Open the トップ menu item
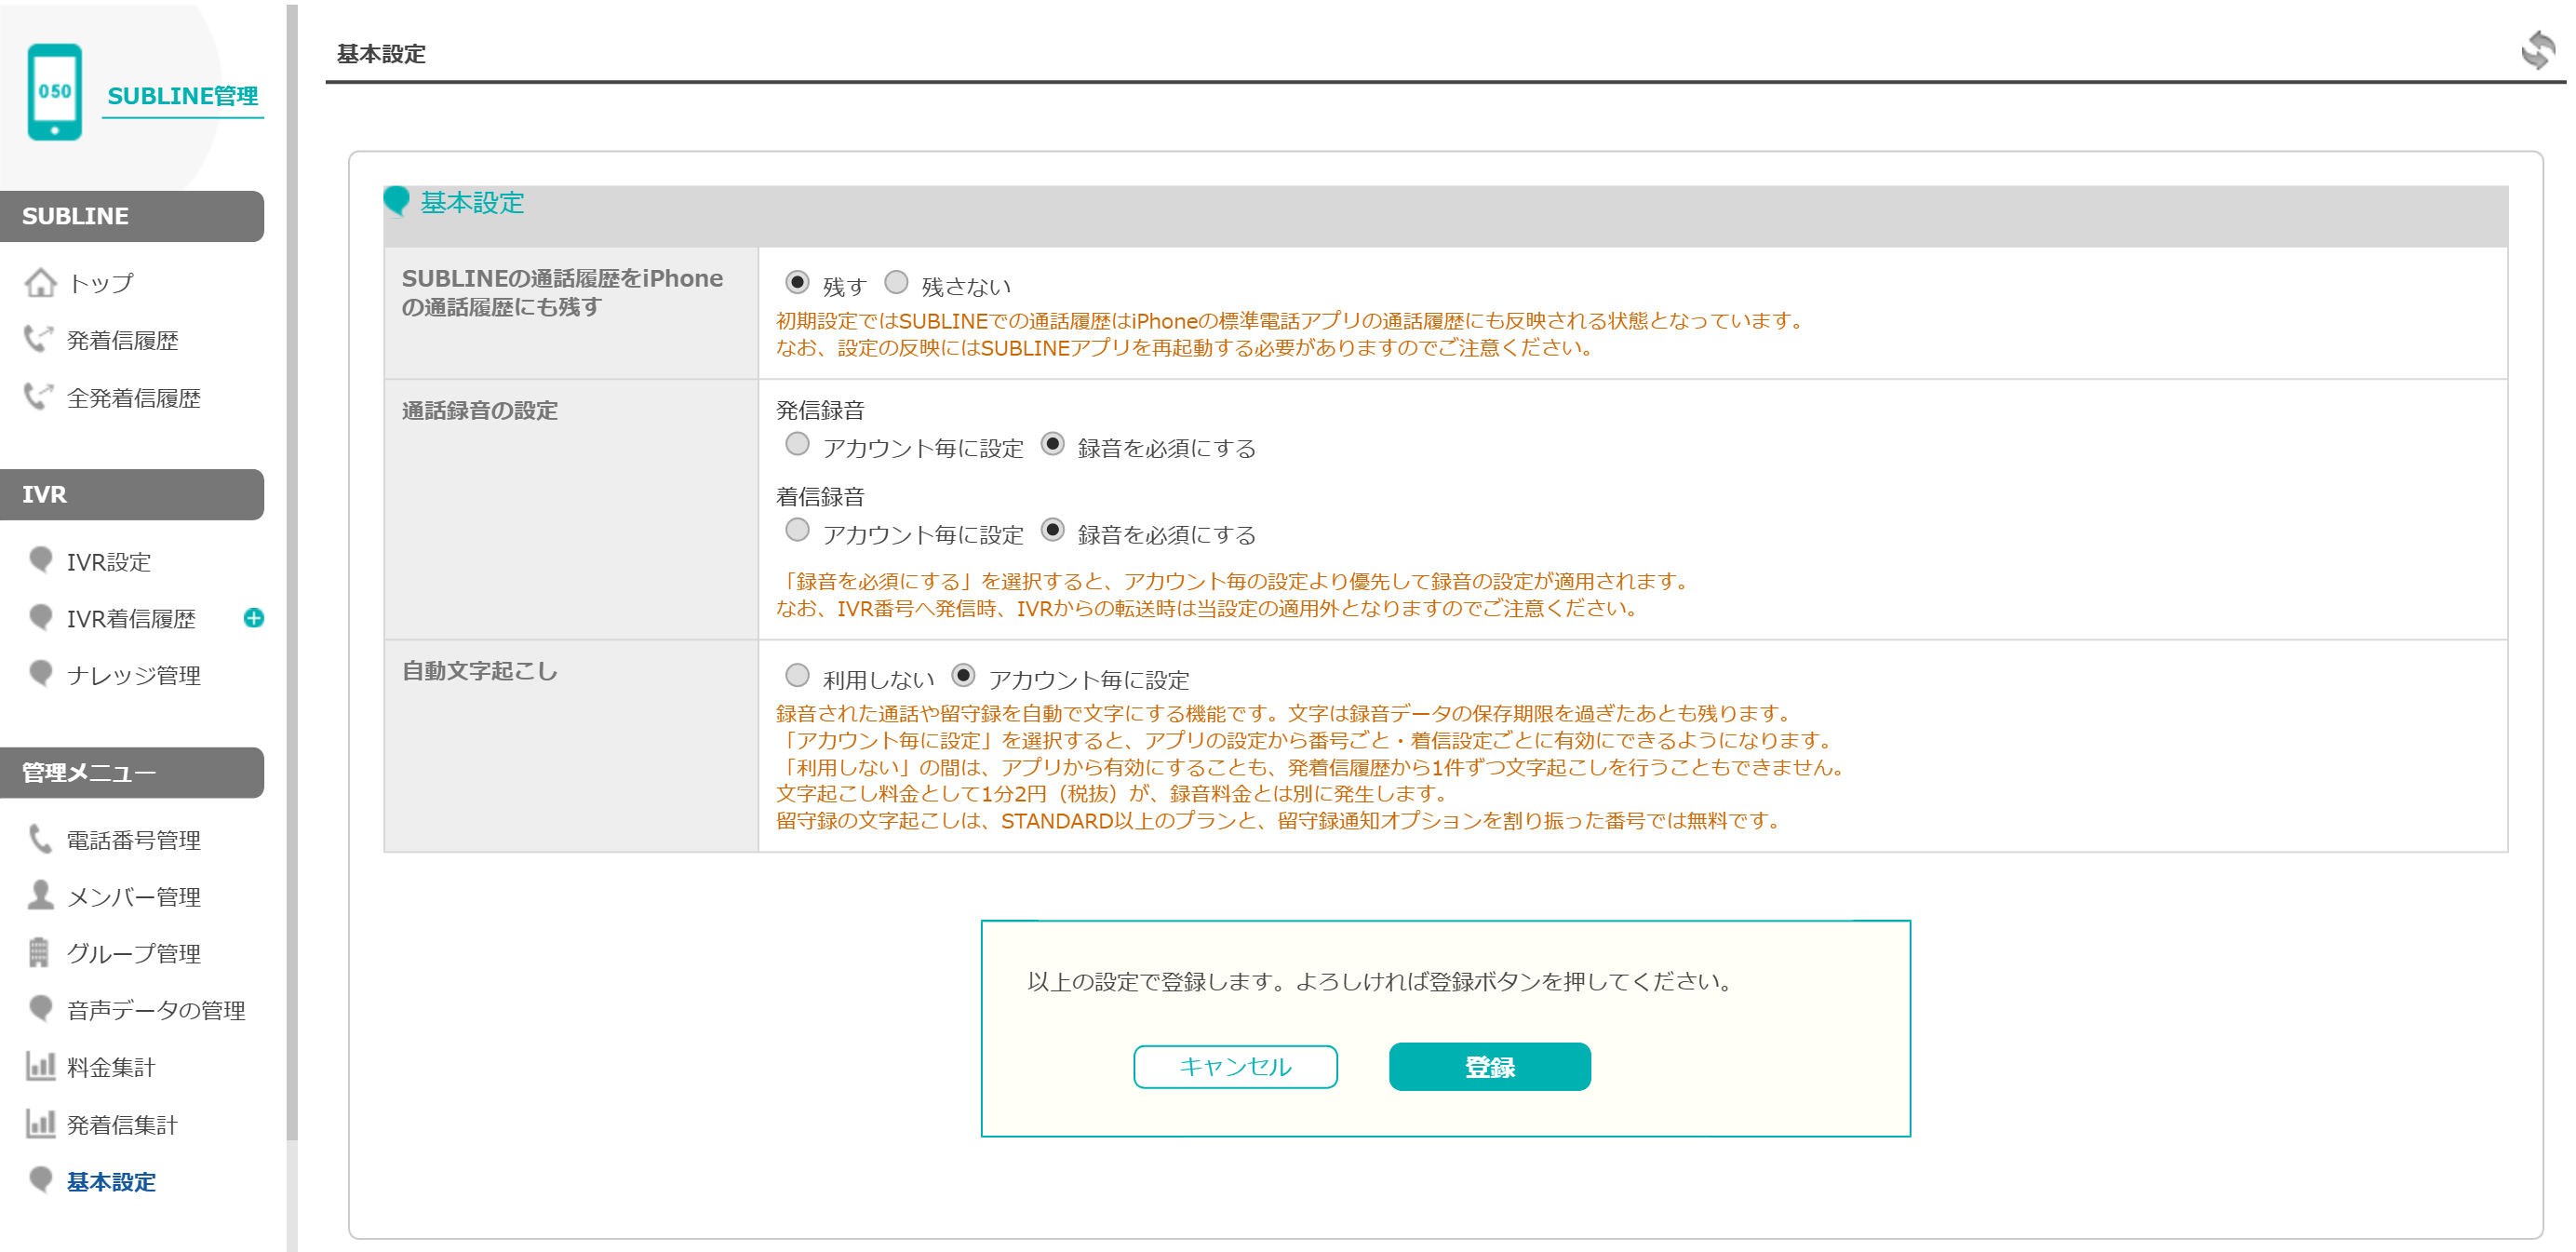Screen dimensions: 2576x1252 (100, 283)
